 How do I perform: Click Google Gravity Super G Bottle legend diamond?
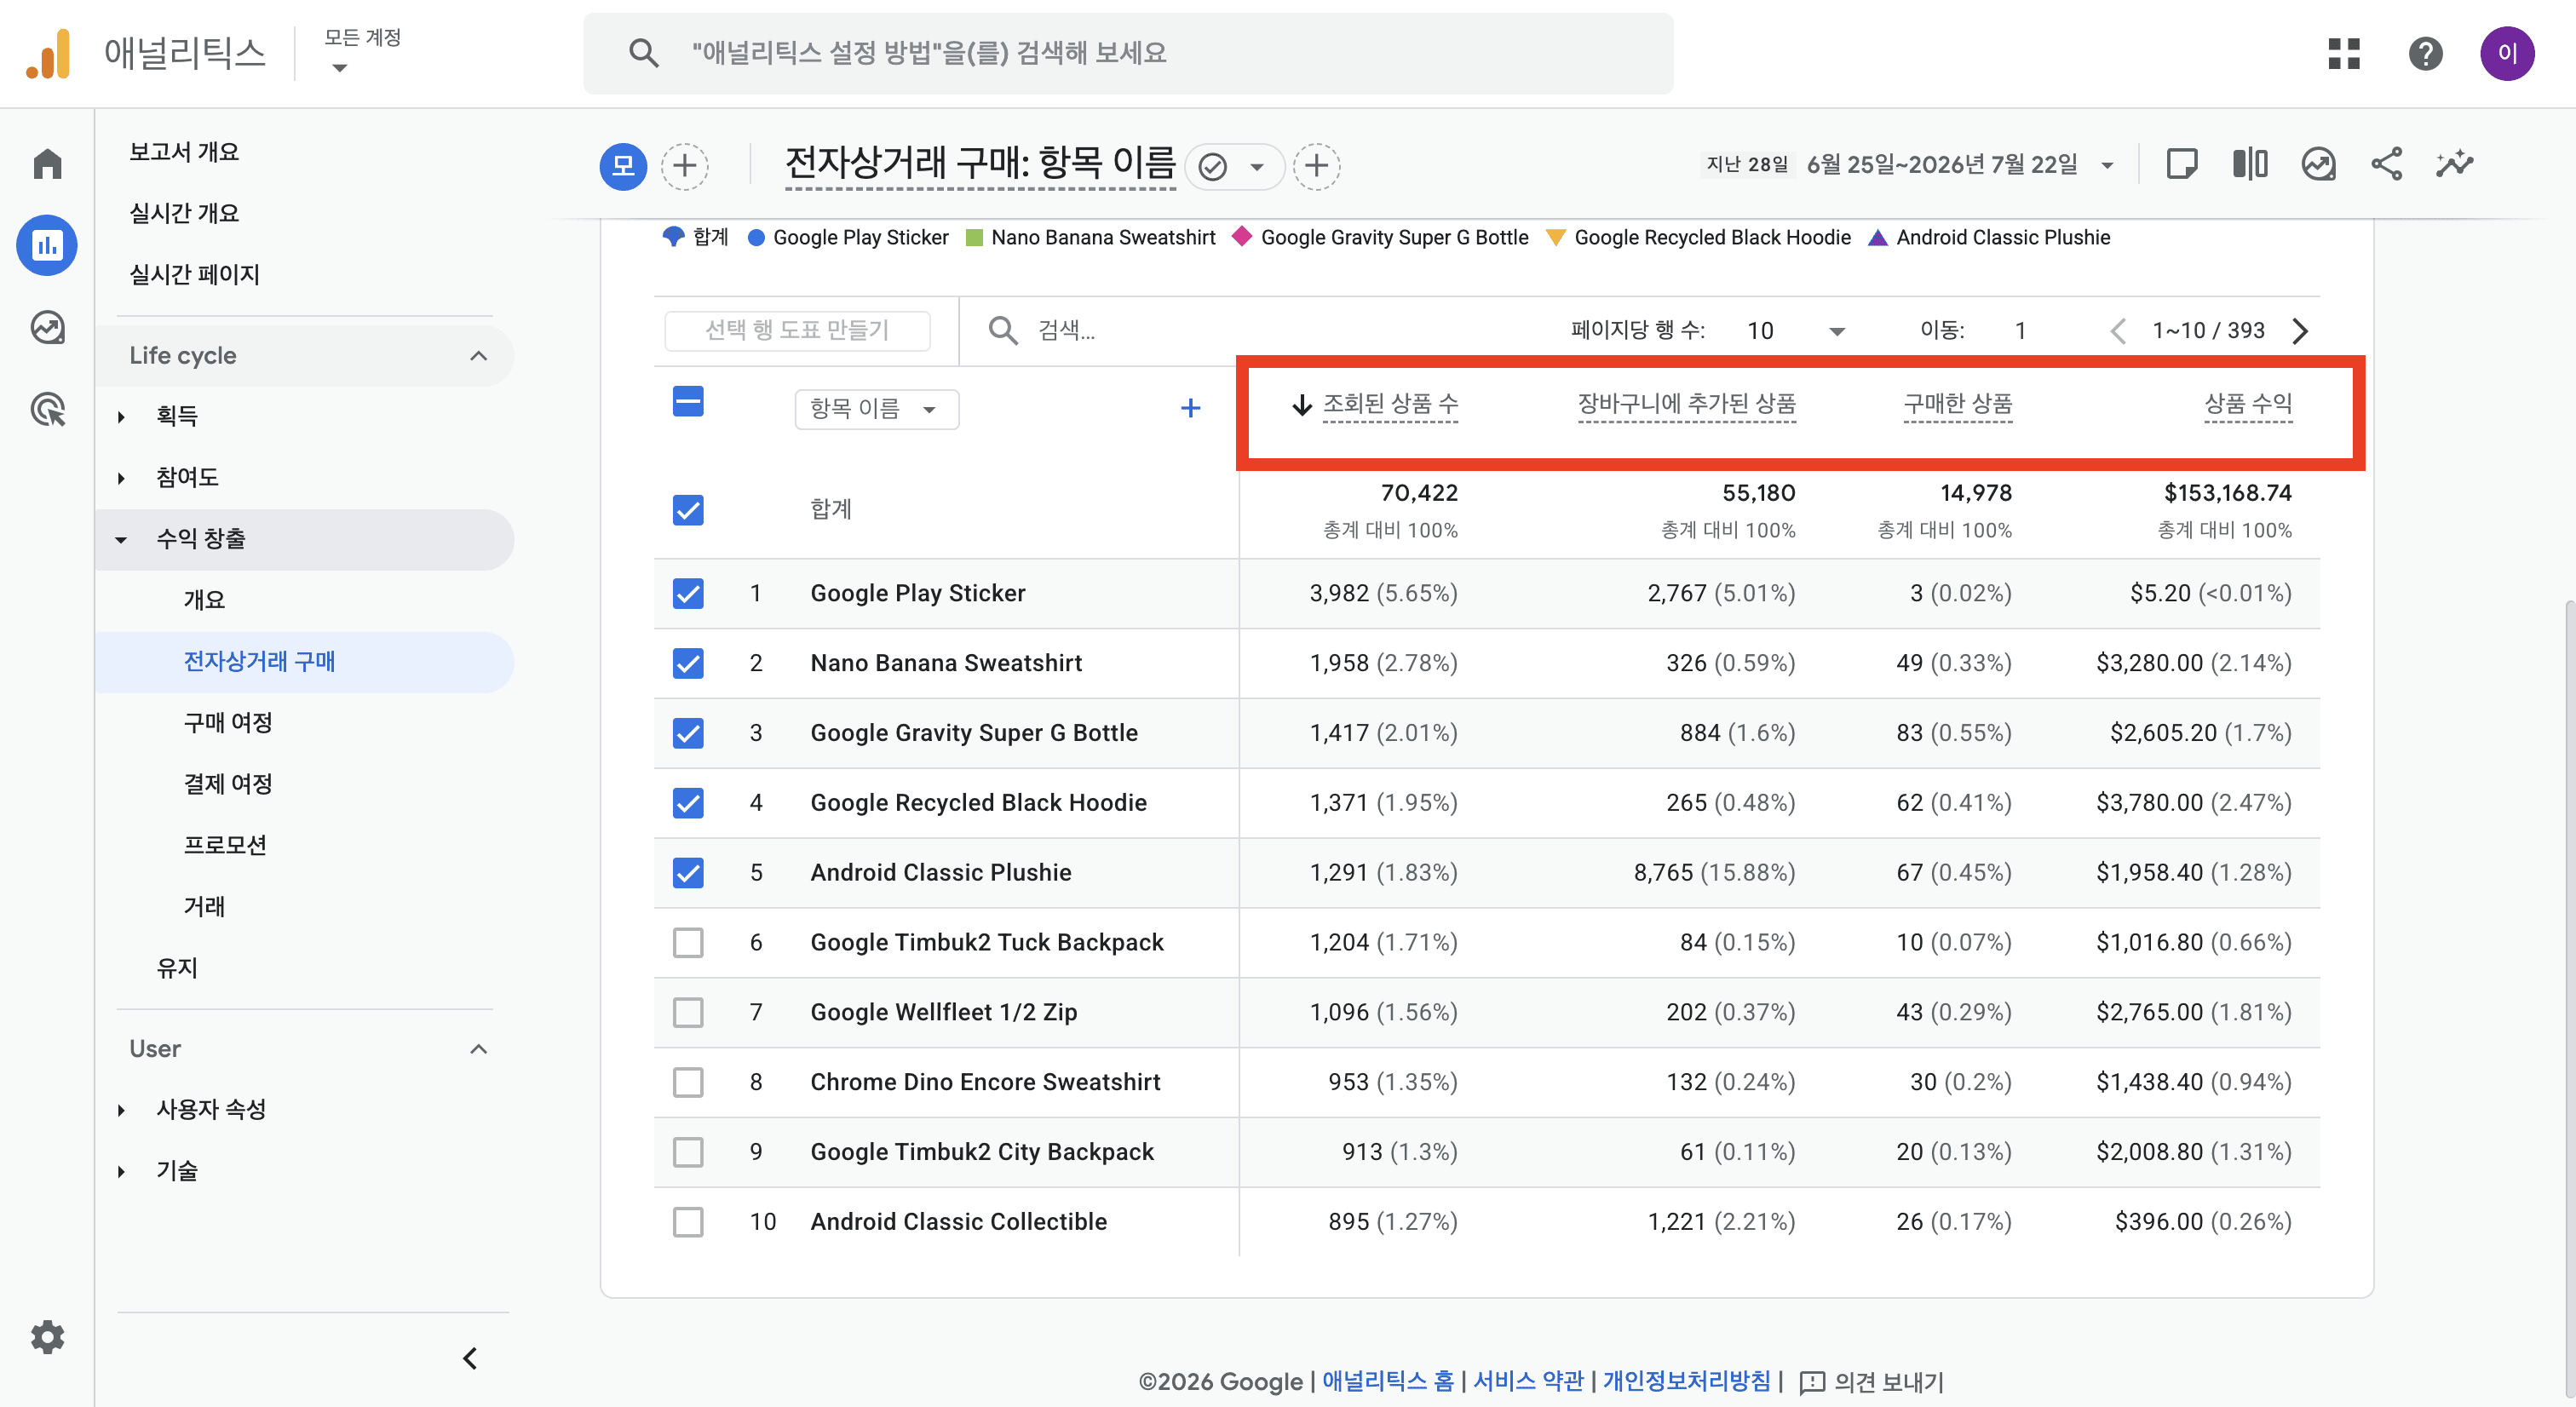1242,237
